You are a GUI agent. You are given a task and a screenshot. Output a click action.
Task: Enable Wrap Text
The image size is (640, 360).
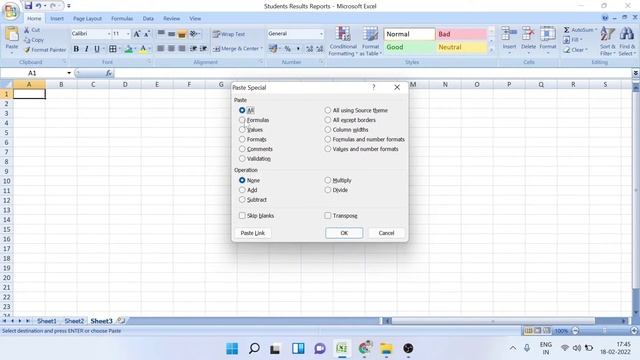[229, 34]
